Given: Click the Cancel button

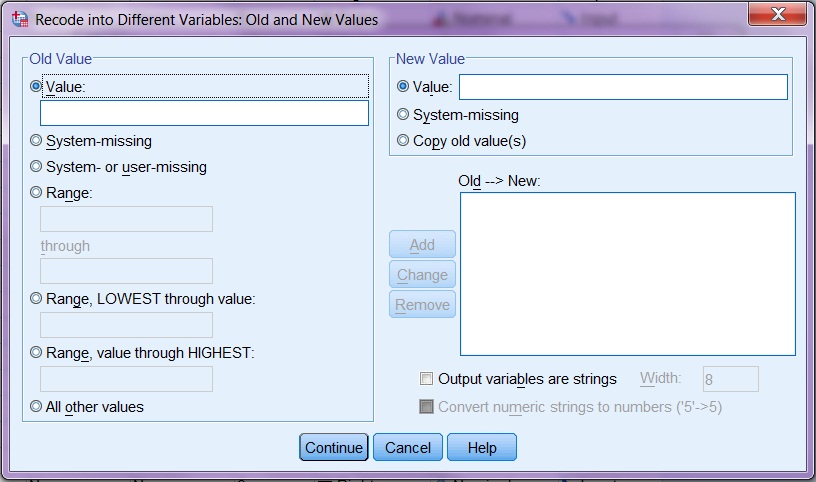Looking at the screenshot, I should pos(408,448).
